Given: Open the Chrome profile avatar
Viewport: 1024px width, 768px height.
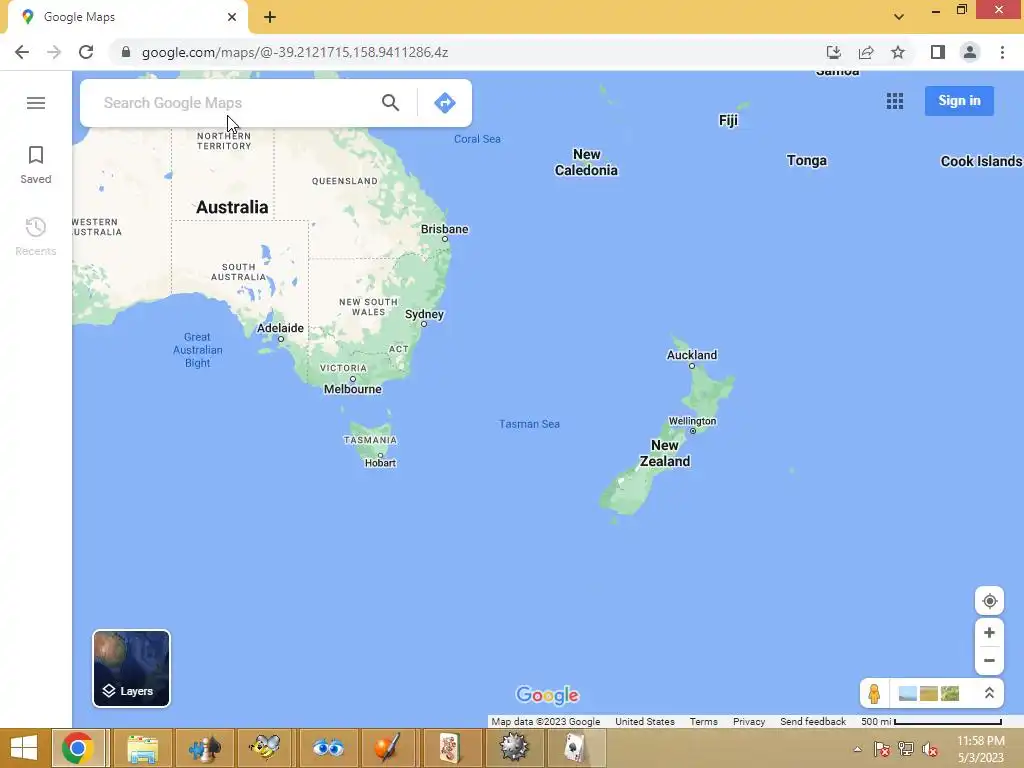Looking at the screenshot, I should (970, 52).
